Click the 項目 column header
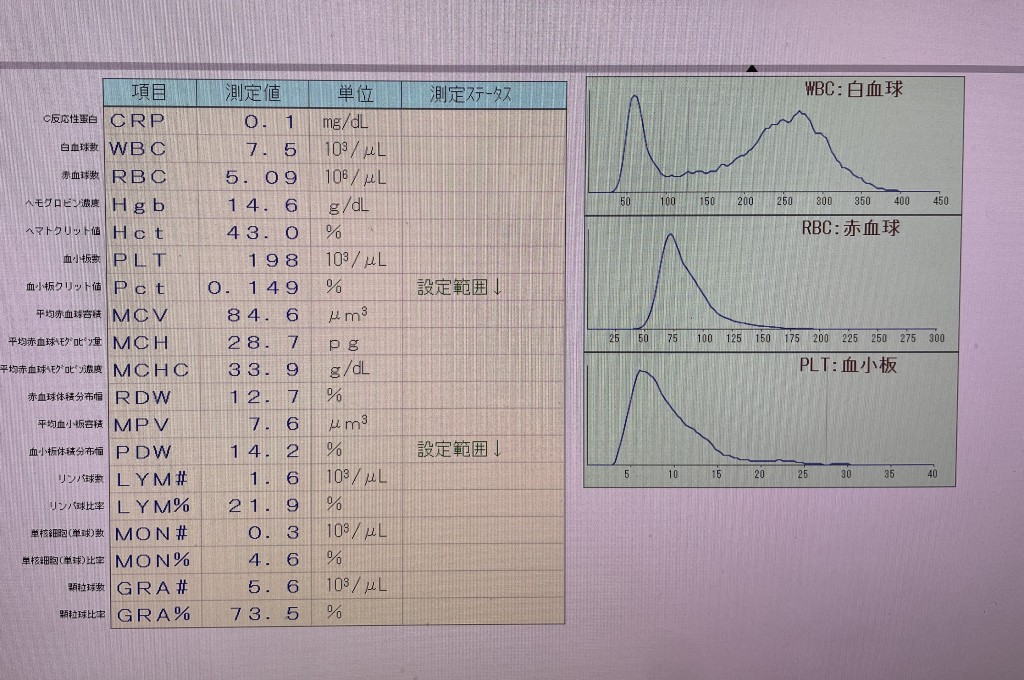This screenshot has width=1024, height=680. 150,93
